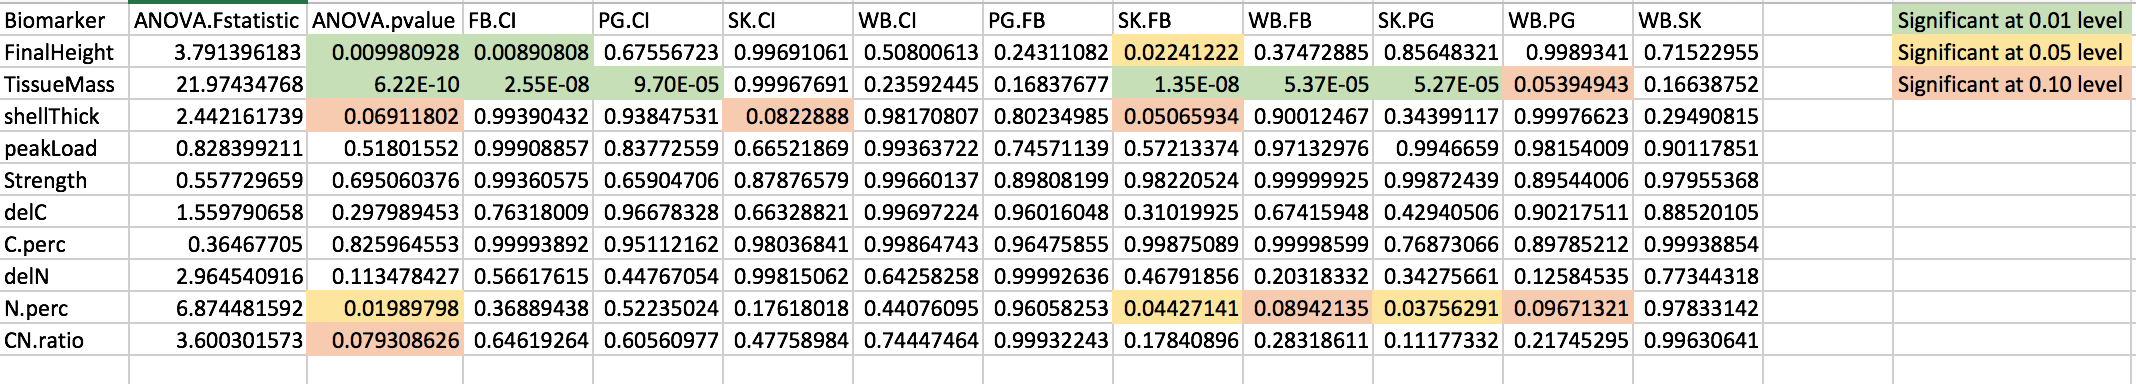
Task: Click the FinalHeight row label
Action: (65, 52)
